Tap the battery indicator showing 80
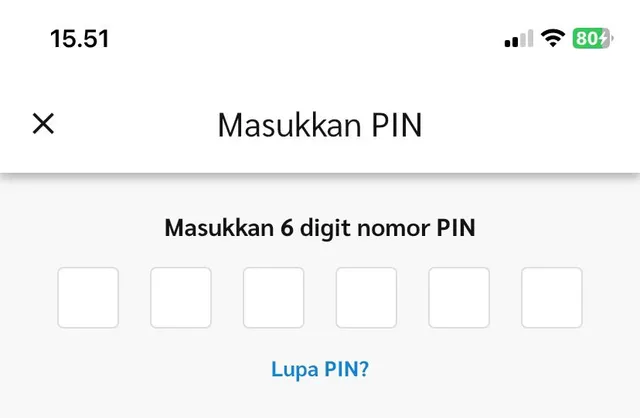640x418 pixels. [592, 39]
